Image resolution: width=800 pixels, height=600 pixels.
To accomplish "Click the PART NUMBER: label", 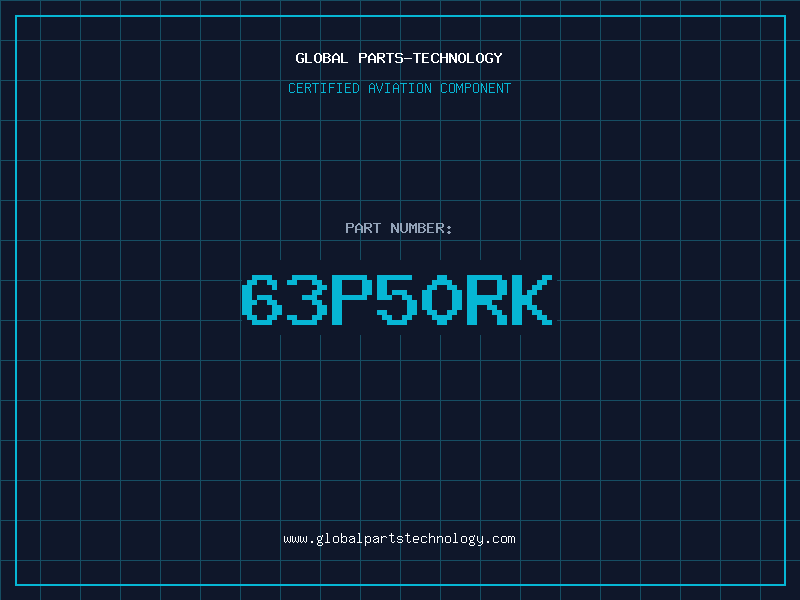I will (399, 228).
